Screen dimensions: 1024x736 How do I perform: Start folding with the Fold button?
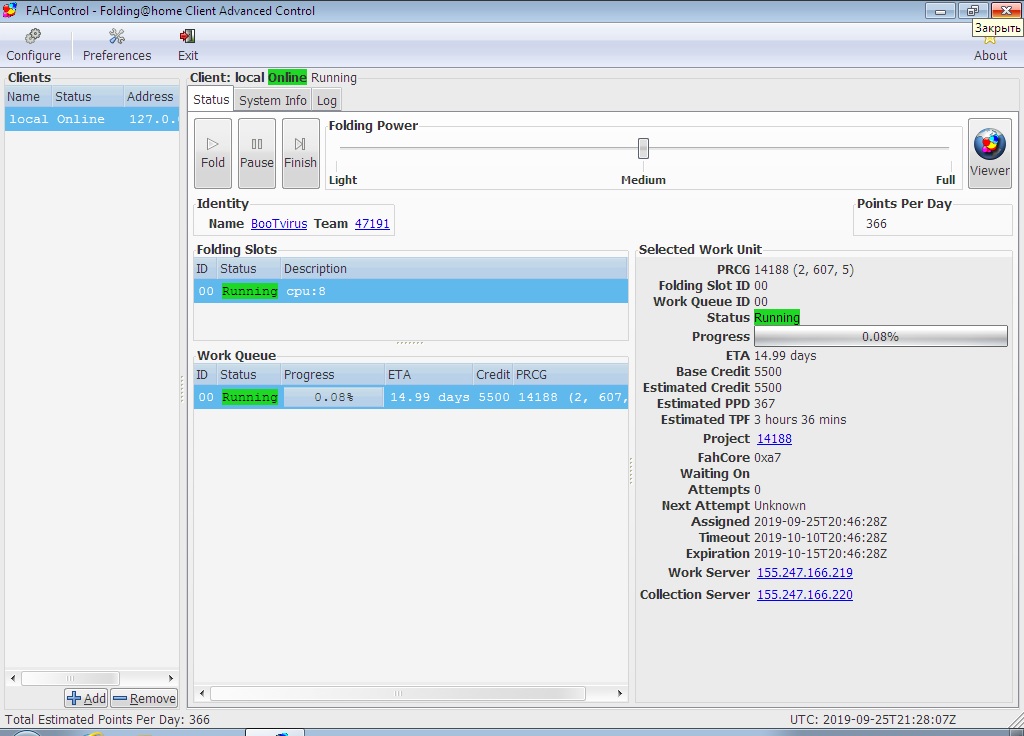click(213, 153)
